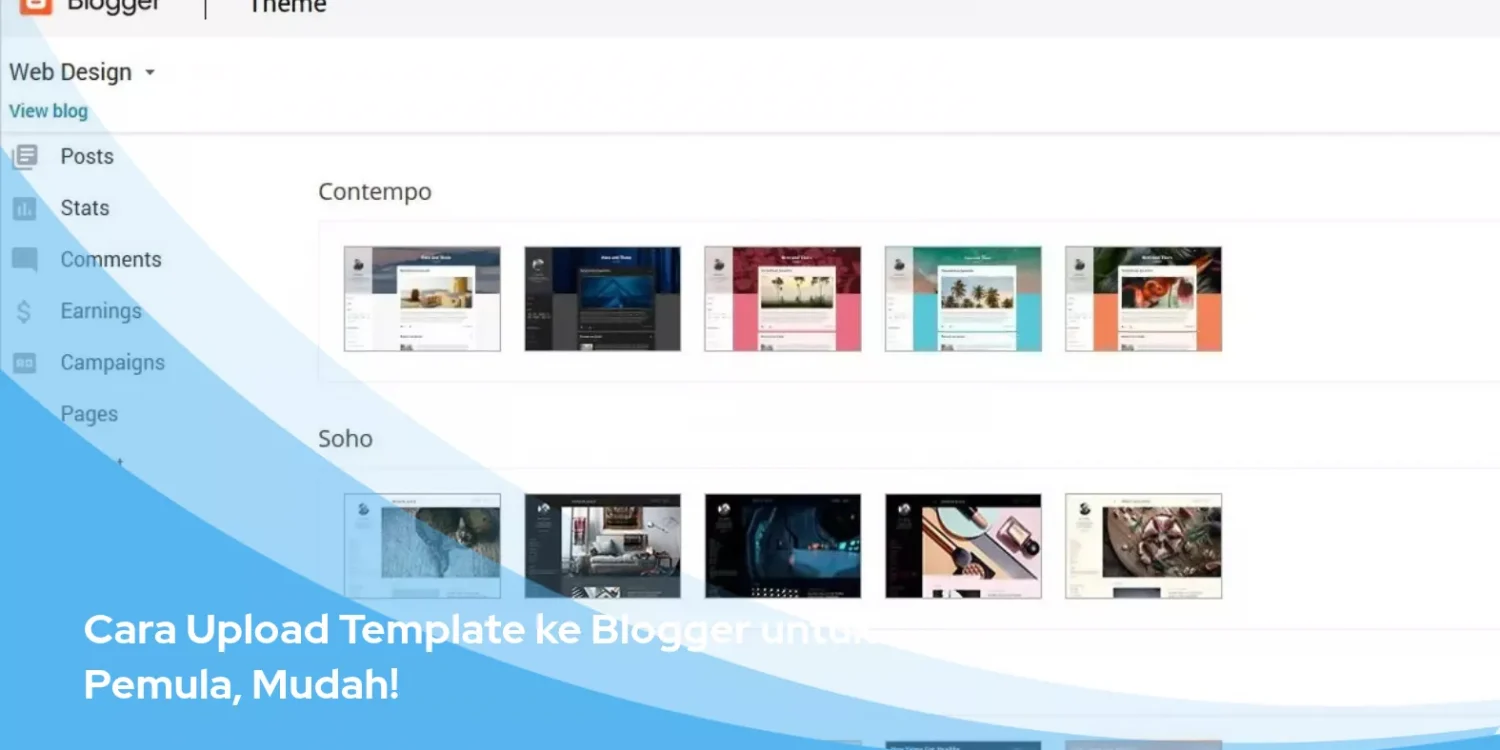Pick the pink Contempo theme thumbnail
This screenshot has height=750, width=1500.
(x=783, y=299)
